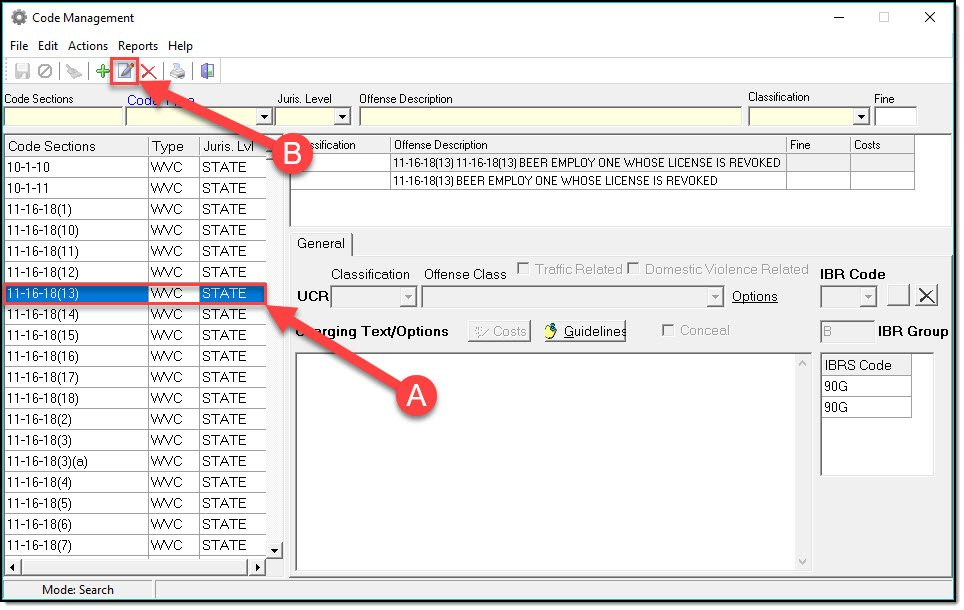Click the red X Delete icon
The height and width of the screenshot is (610, 964).
(x=148, y=71)
